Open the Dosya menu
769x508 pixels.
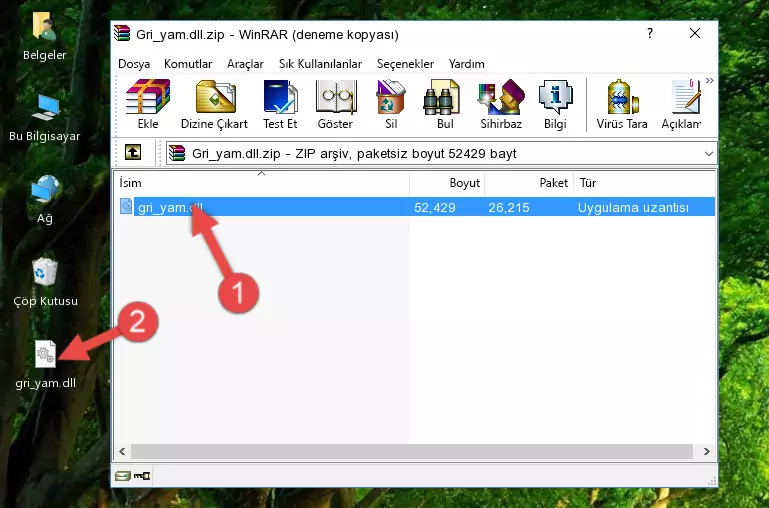[134, 64]
